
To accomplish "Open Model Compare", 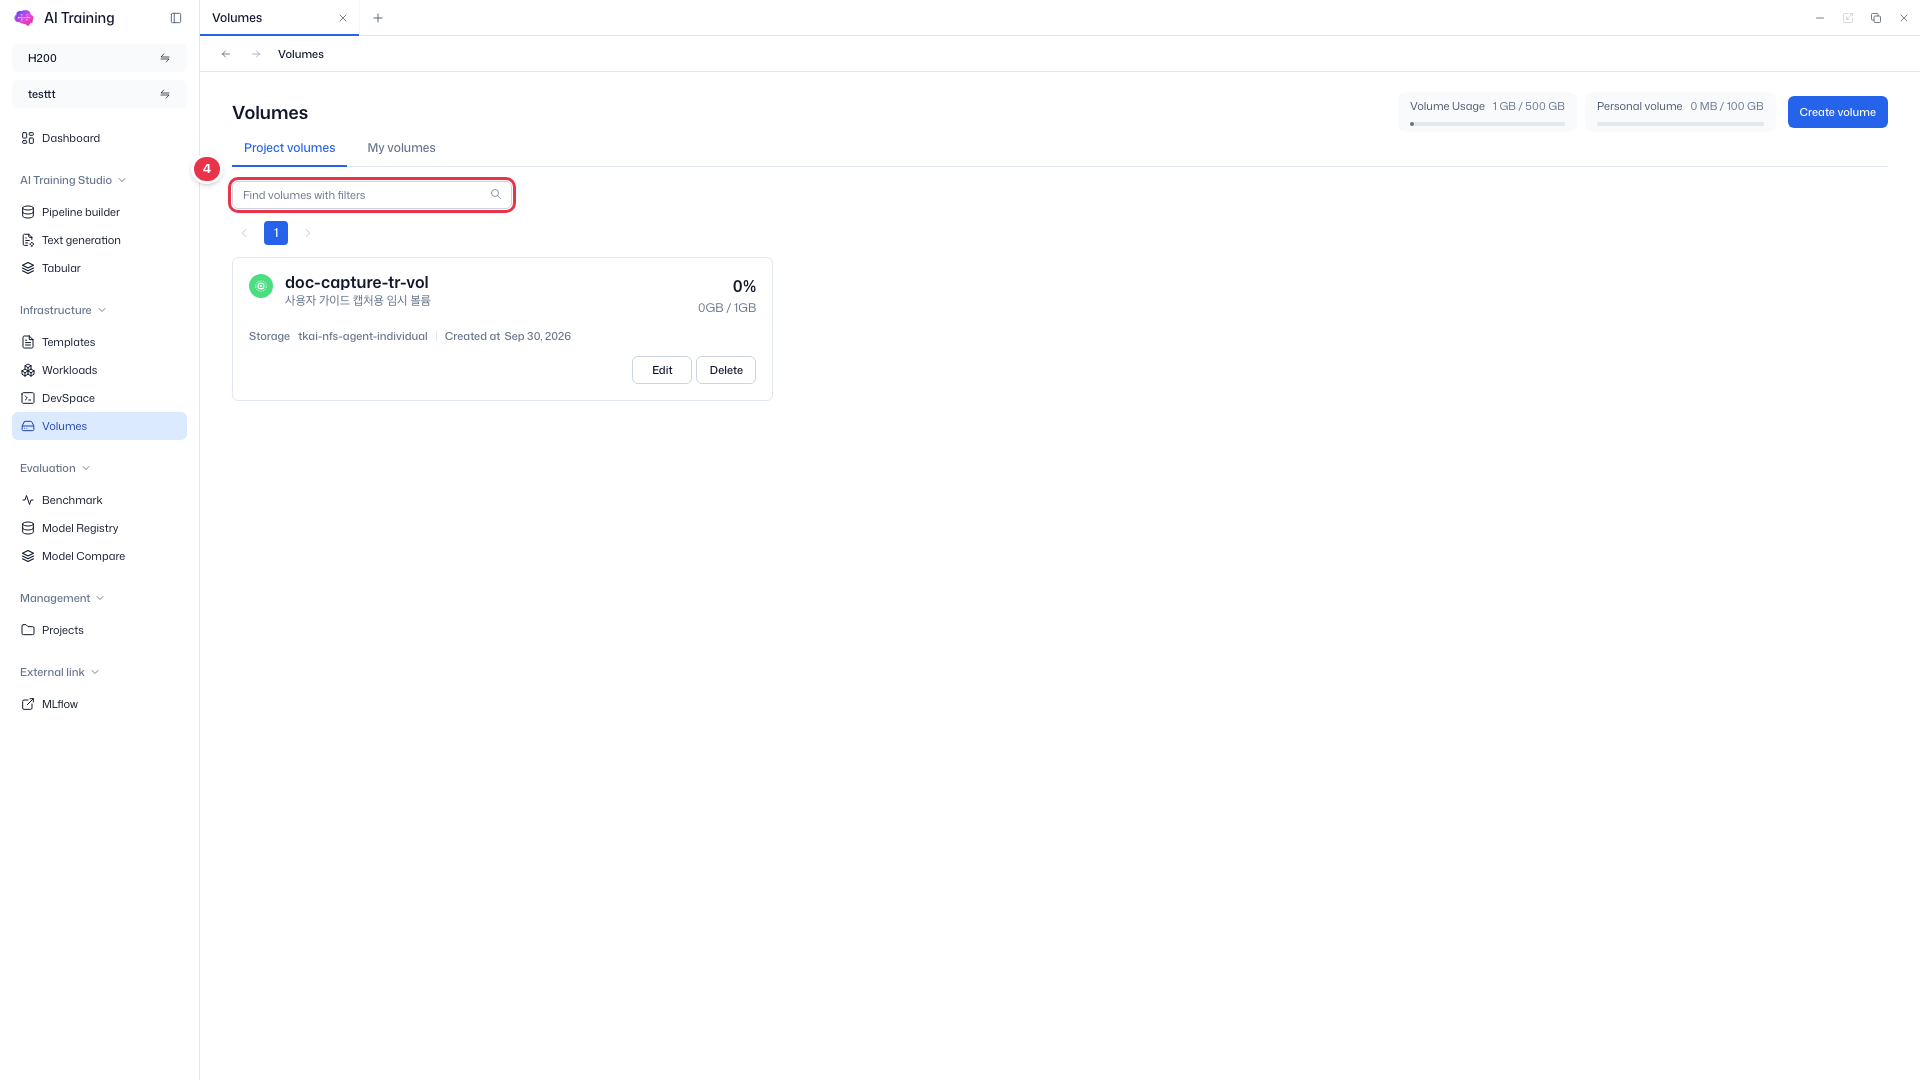I will click(x=99, y=556).
